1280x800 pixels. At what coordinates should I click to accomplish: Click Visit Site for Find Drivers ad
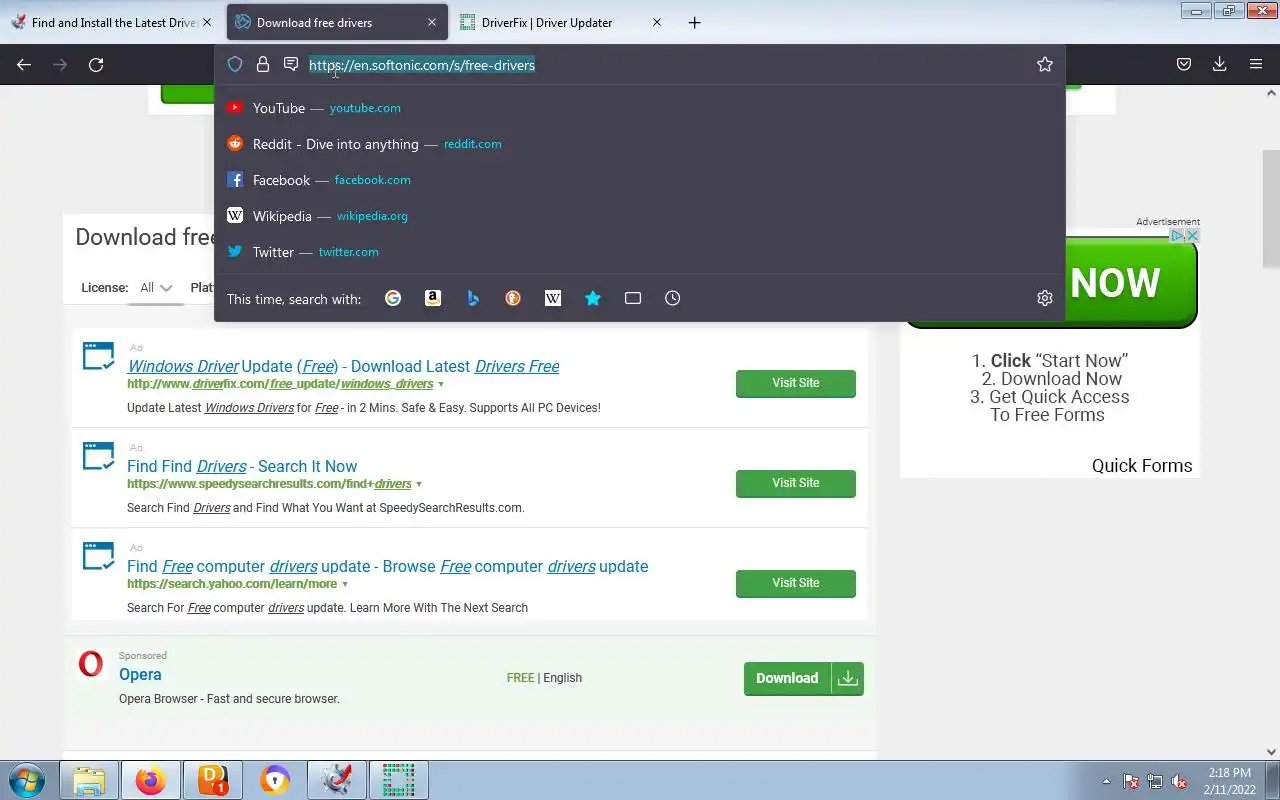pos(796,483)
